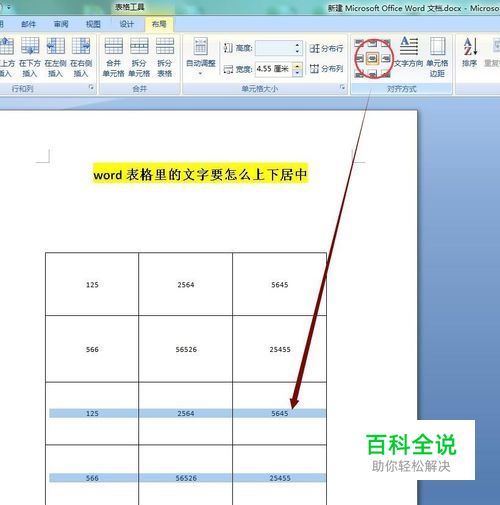
Task: Click the blue-highlighted cell containing 2564
Action: click(x=186, y=413)
